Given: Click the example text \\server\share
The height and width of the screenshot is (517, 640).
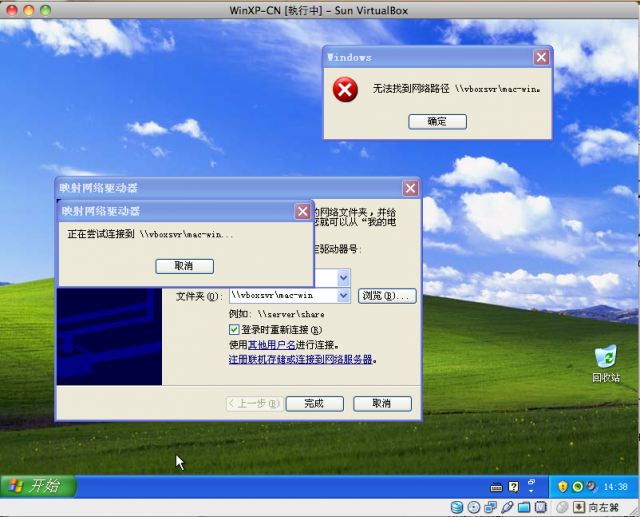Looking at the screenshot, I should pyautogui.click(x=291, y=314).
